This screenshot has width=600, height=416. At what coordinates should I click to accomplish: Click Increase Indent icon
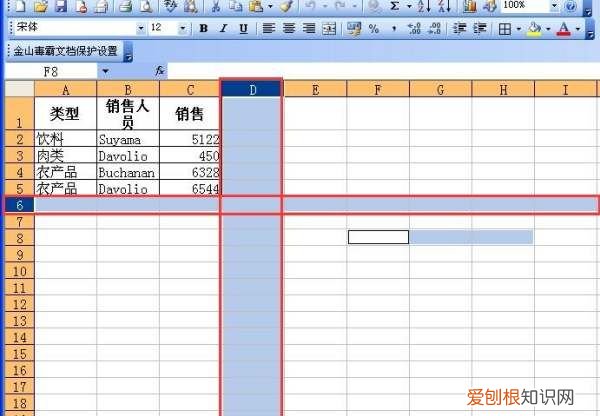pos(480,28)
